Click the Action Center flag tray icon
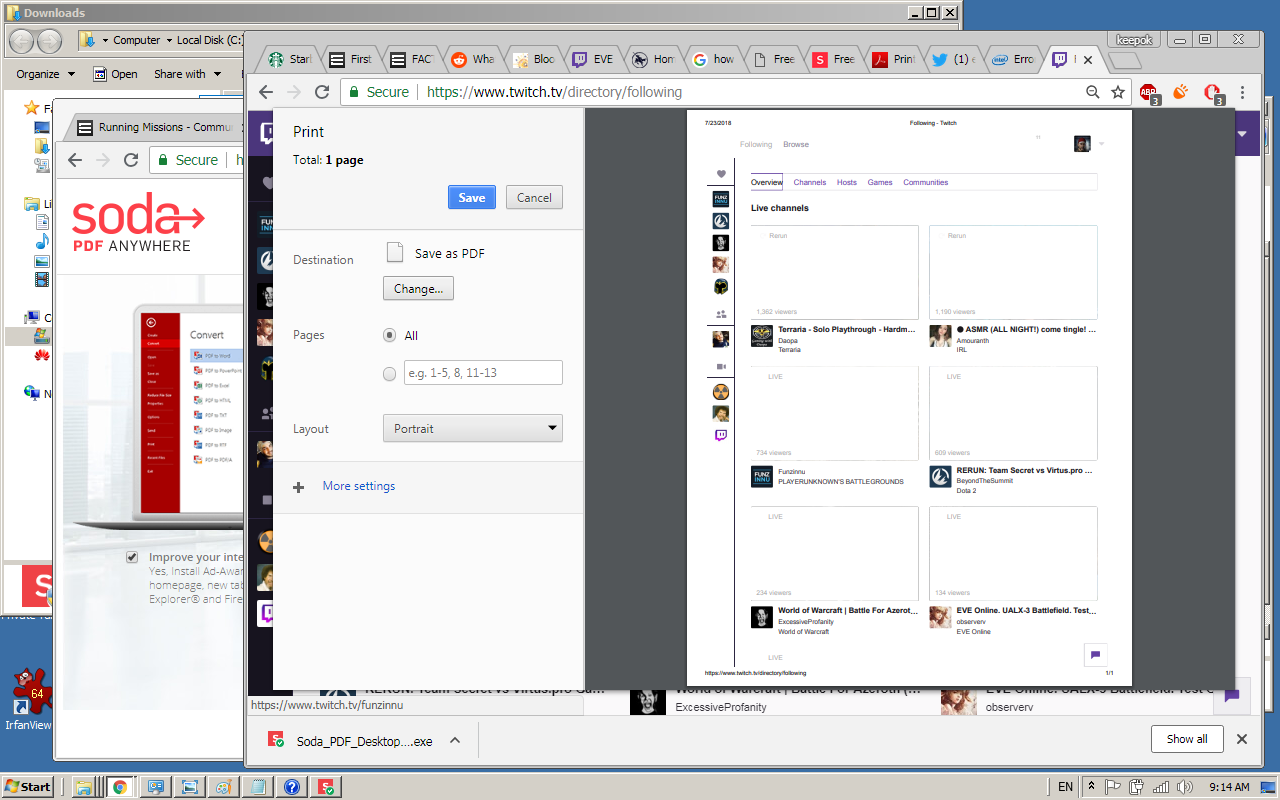The height and width of the screenshot is (800, 1280). 1114,787
